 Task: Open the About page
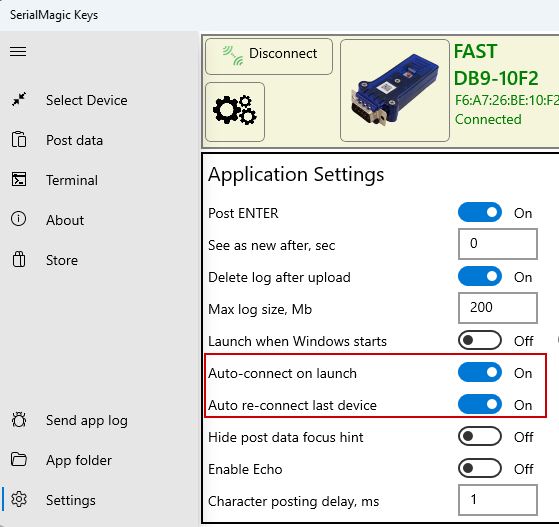(65, 220)
